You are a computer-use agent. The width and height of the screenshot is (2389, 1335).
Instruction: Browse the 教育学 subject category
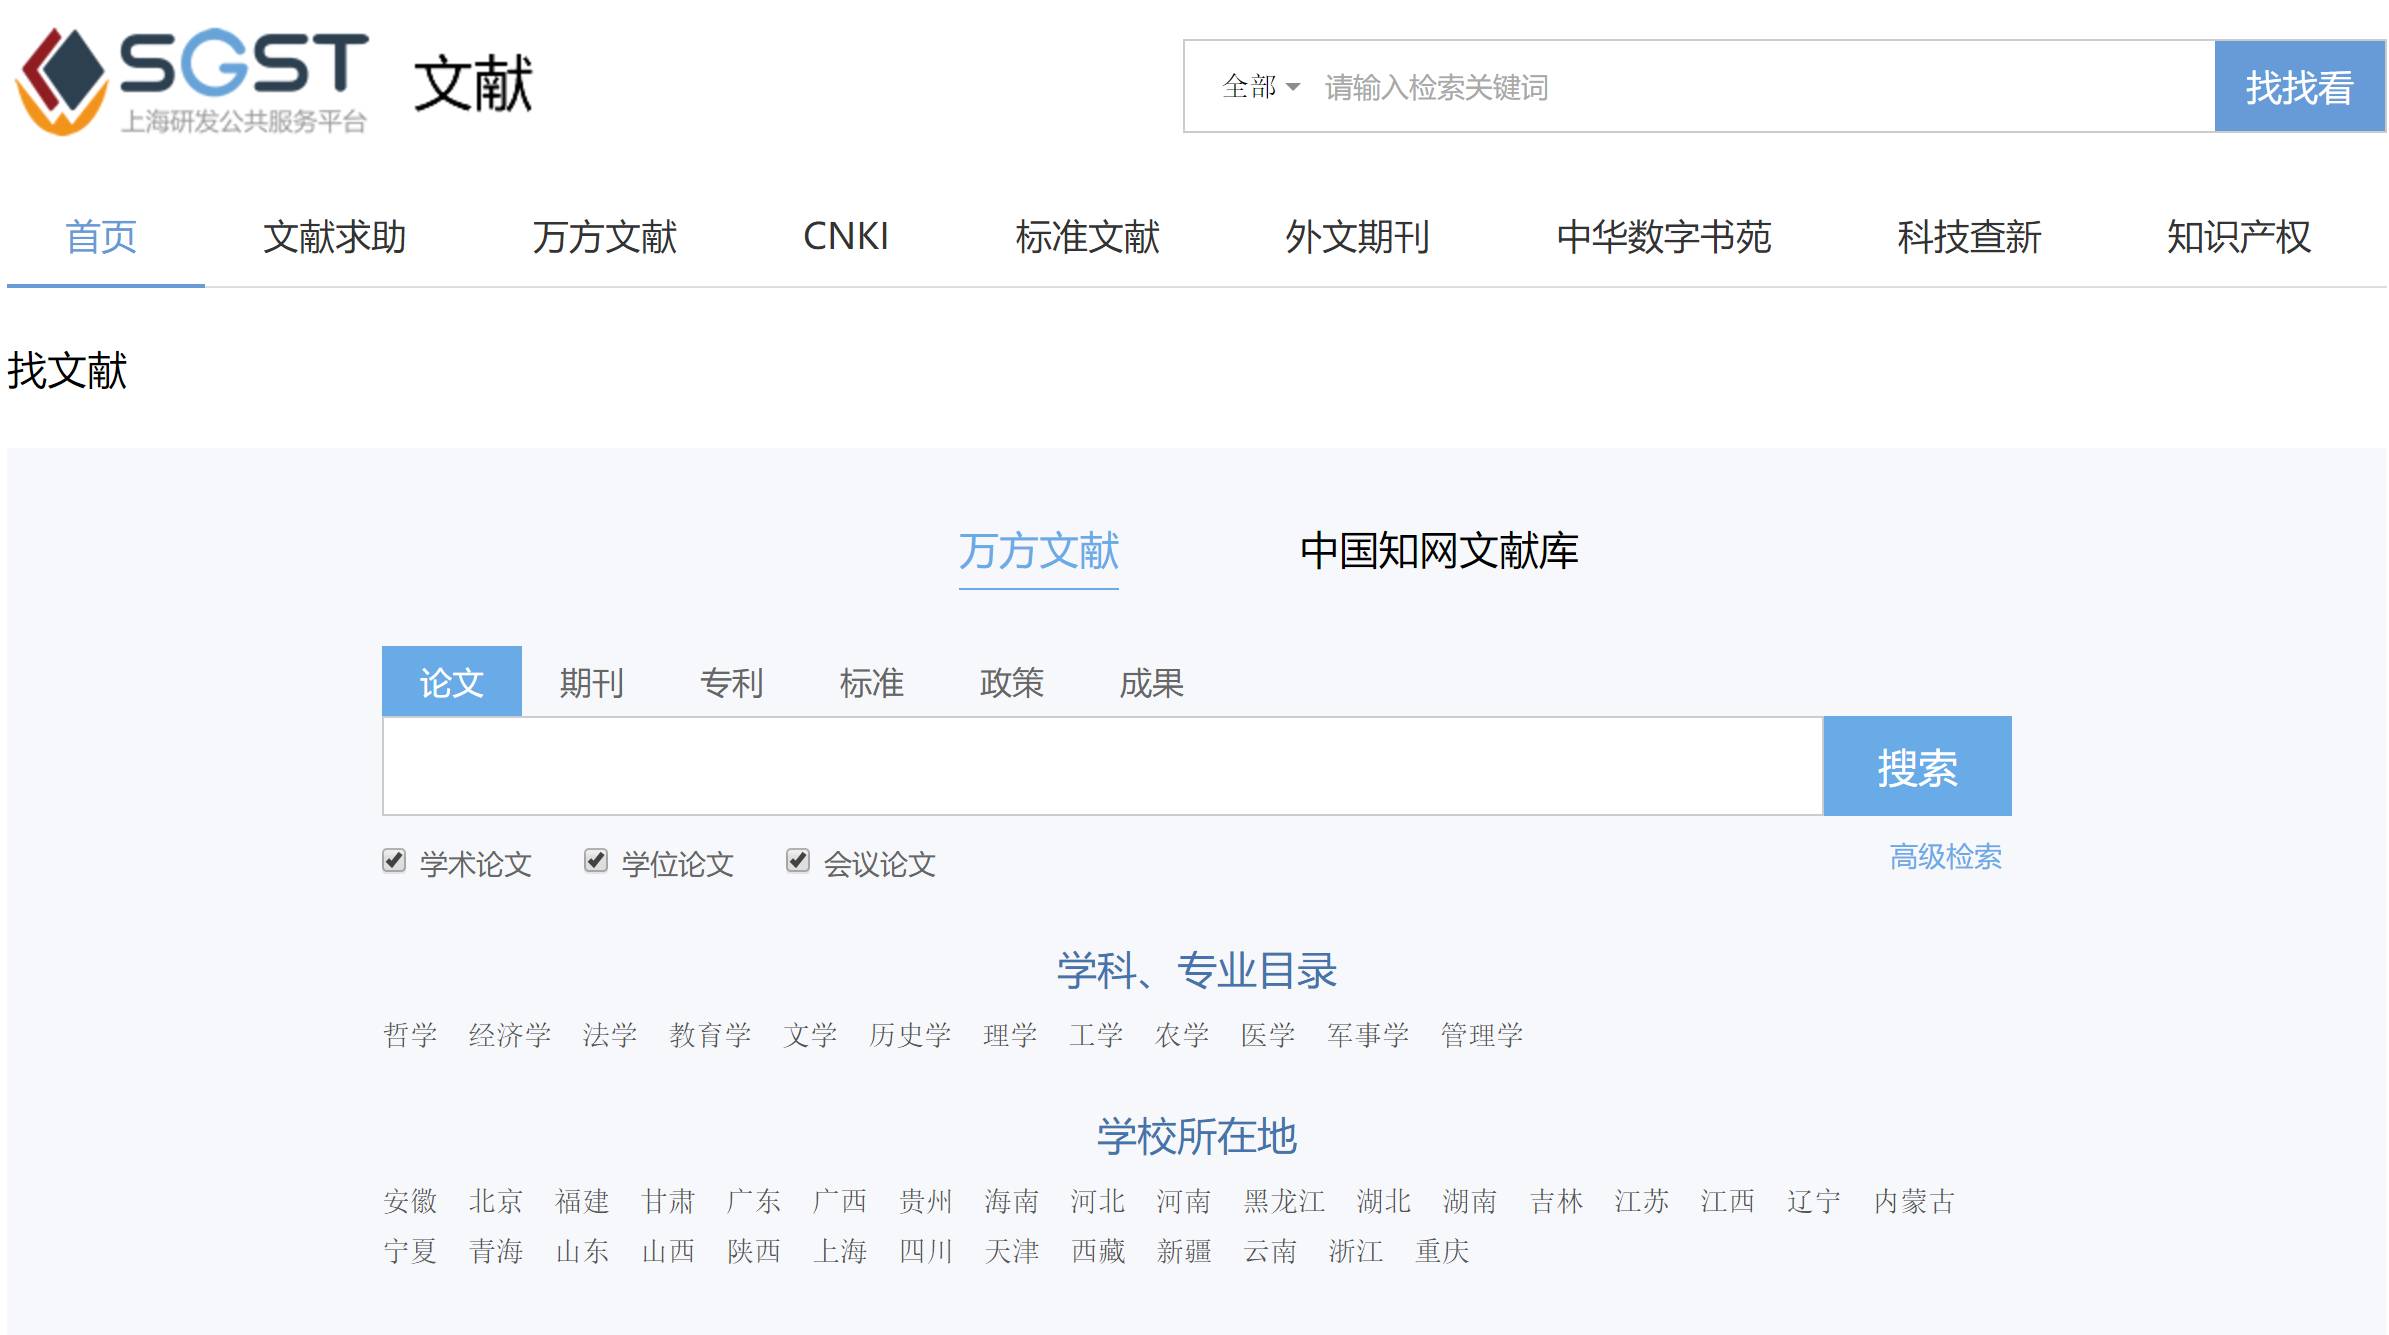coord(710,1035)
